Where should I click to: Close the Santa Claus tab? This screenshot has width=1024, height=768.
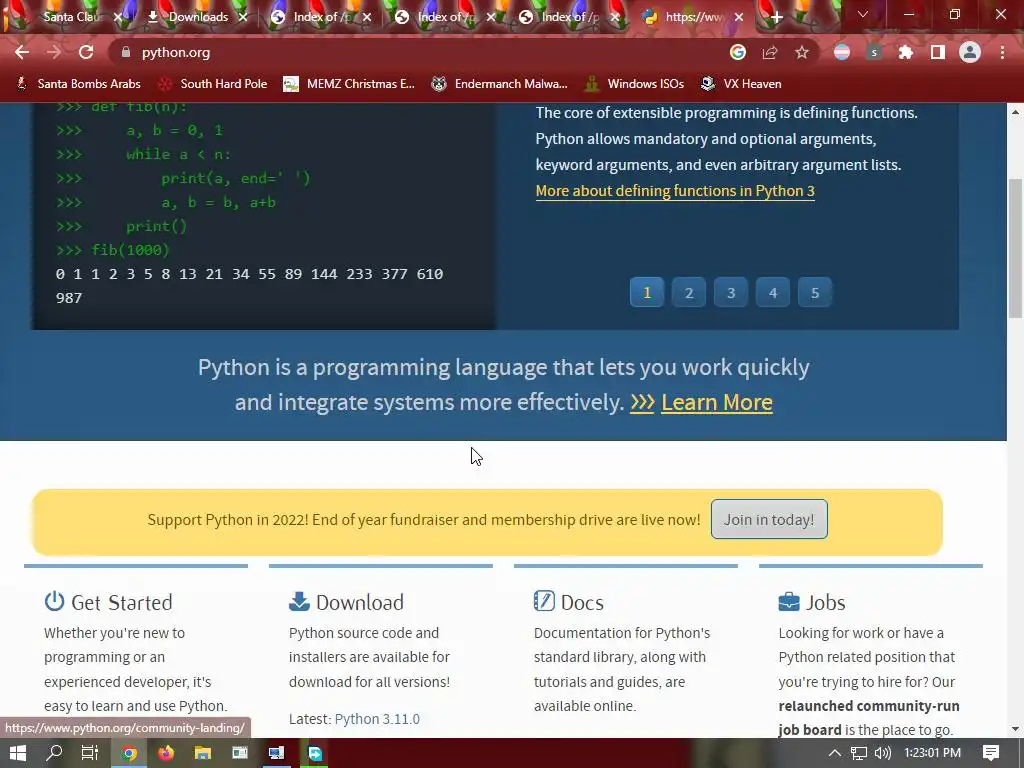pyautogui.click(x=118, y=17)
